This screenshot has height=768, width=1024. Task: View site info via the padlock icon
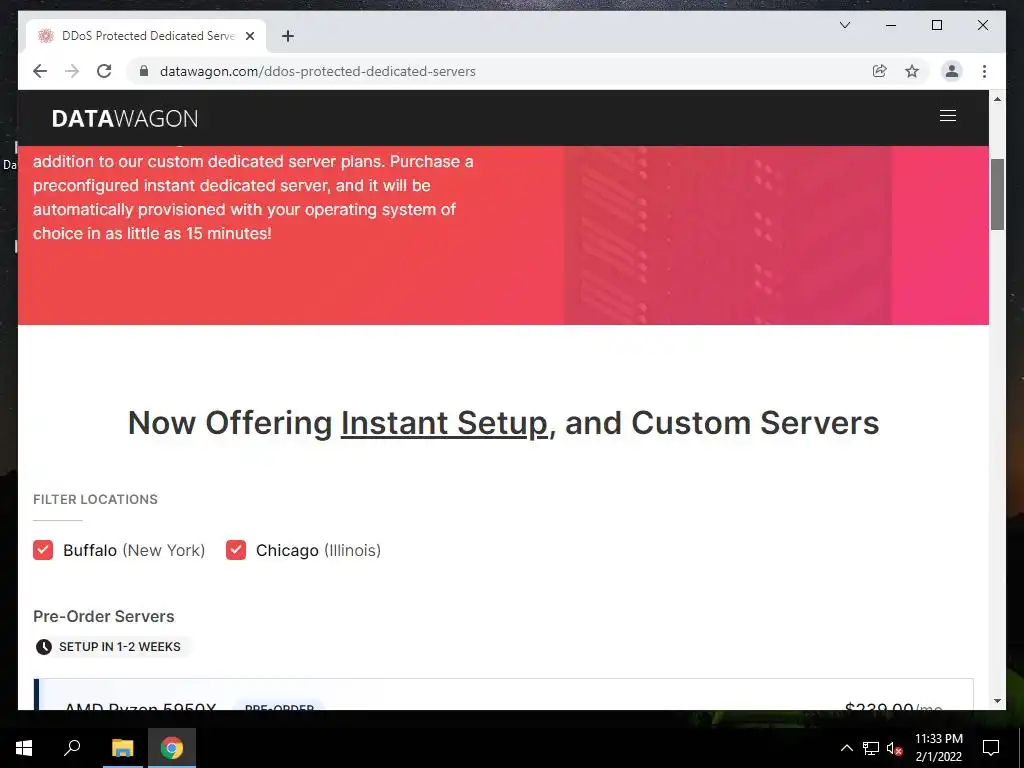point(144,71)
